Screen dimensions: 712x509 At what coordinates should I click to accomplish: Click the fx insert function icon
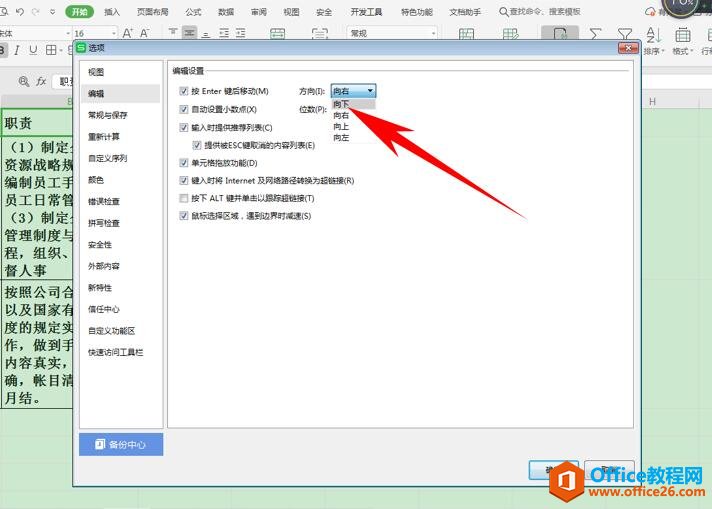coord(41,81)
